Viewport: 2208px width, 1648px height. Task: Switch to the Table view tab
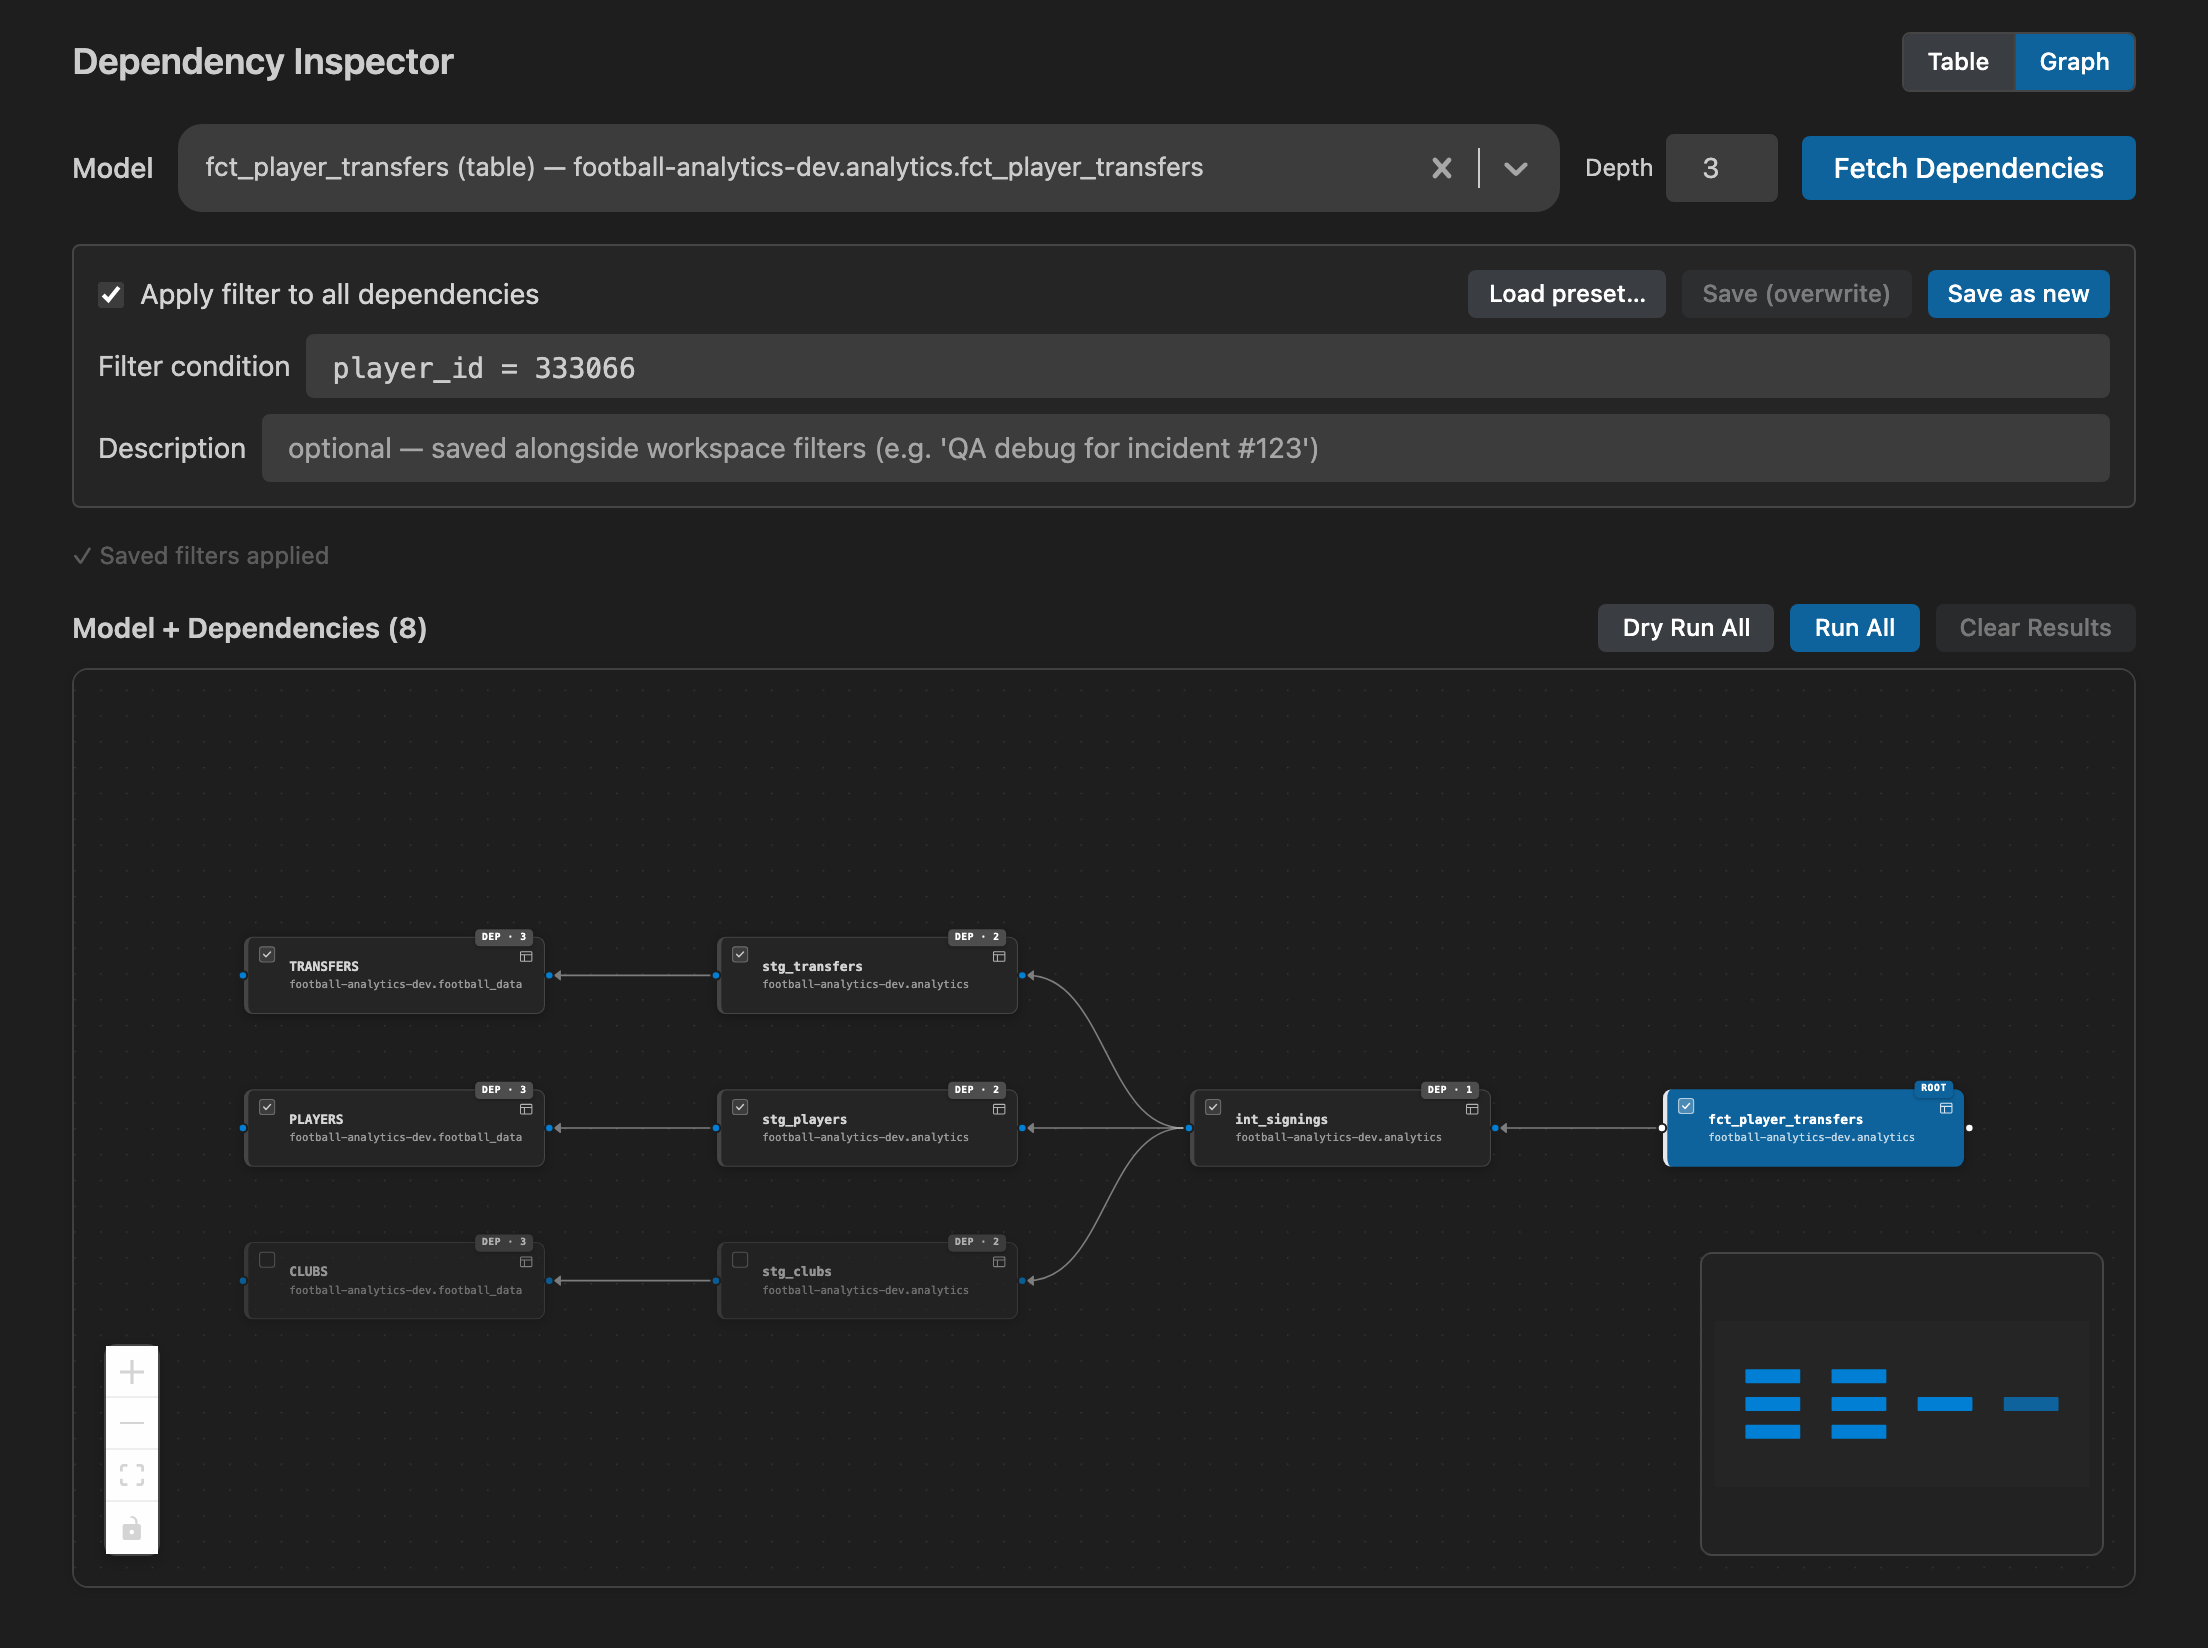pos(1958,62)
